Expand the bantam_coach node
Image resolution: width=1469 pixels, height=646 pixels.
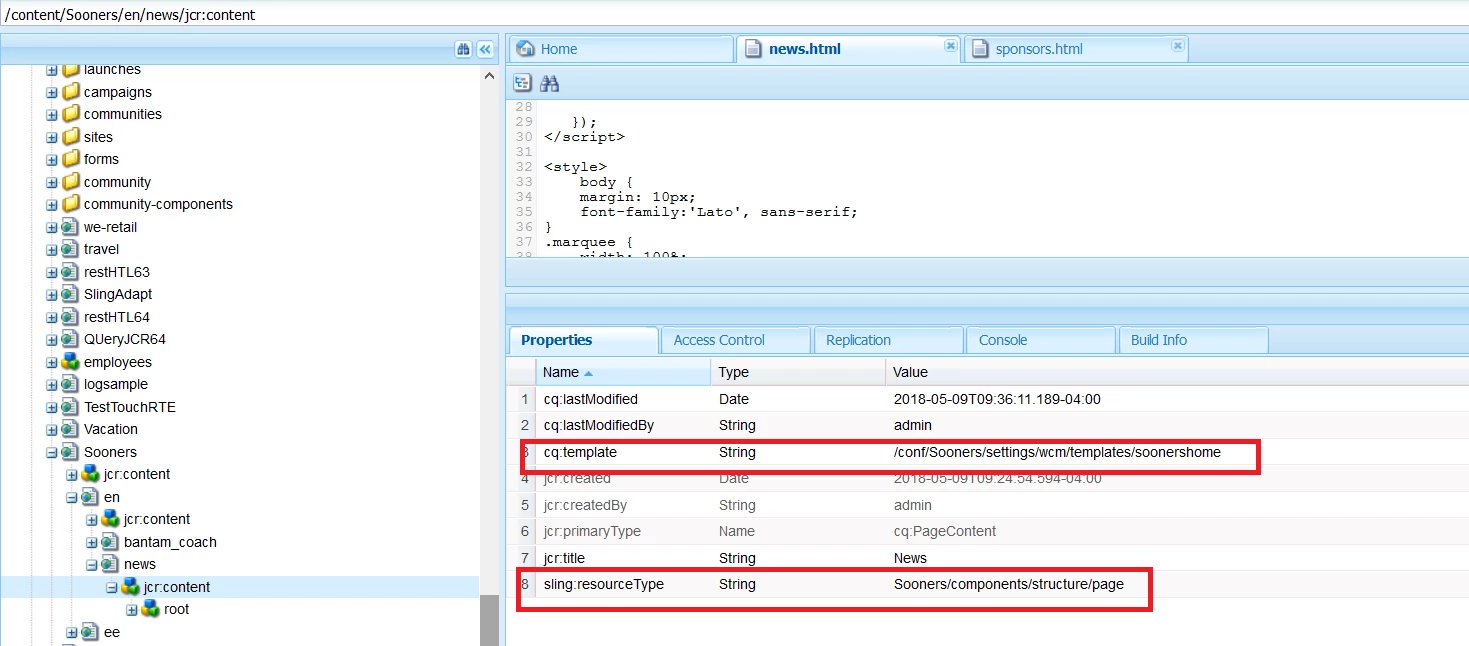pyautogui.click(x=92, y=543)
